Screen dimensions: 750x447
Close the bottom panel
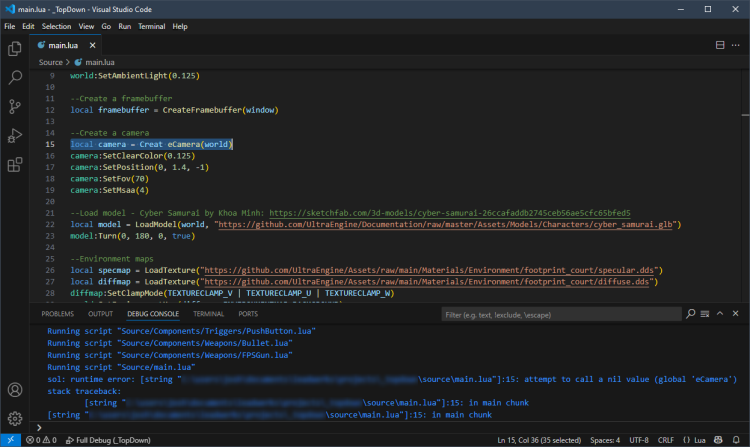pos(735,314)
